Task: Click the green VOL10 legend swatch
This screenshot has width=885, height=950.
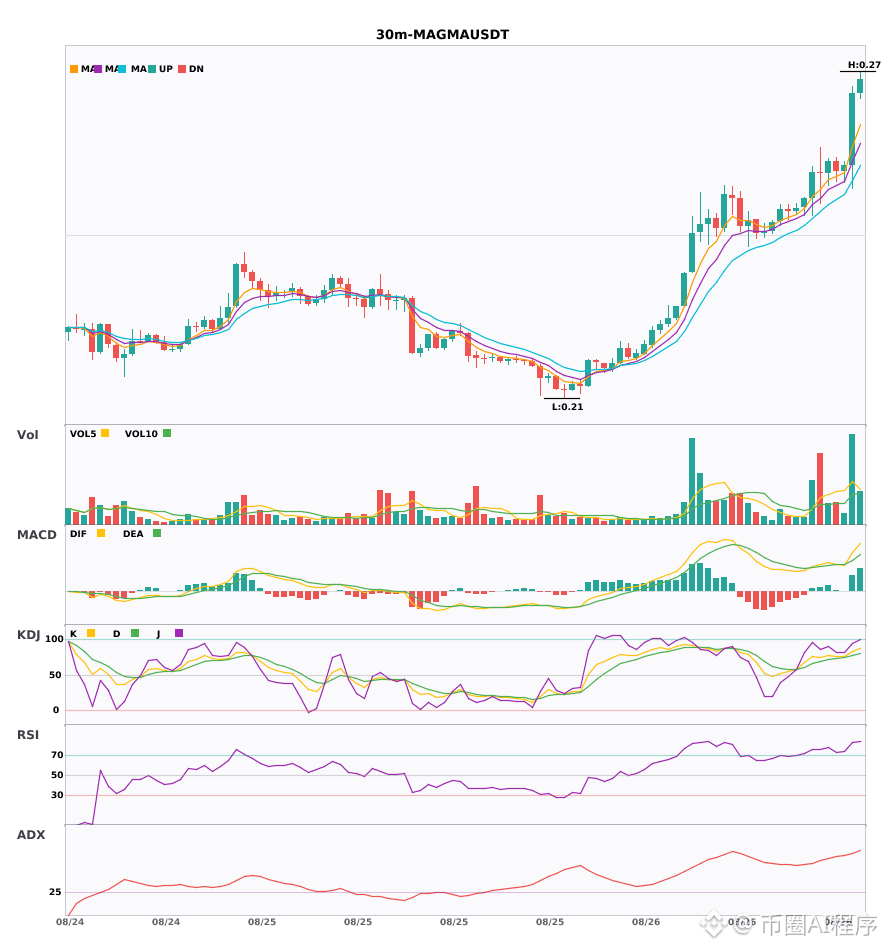Action: point(167,433)
